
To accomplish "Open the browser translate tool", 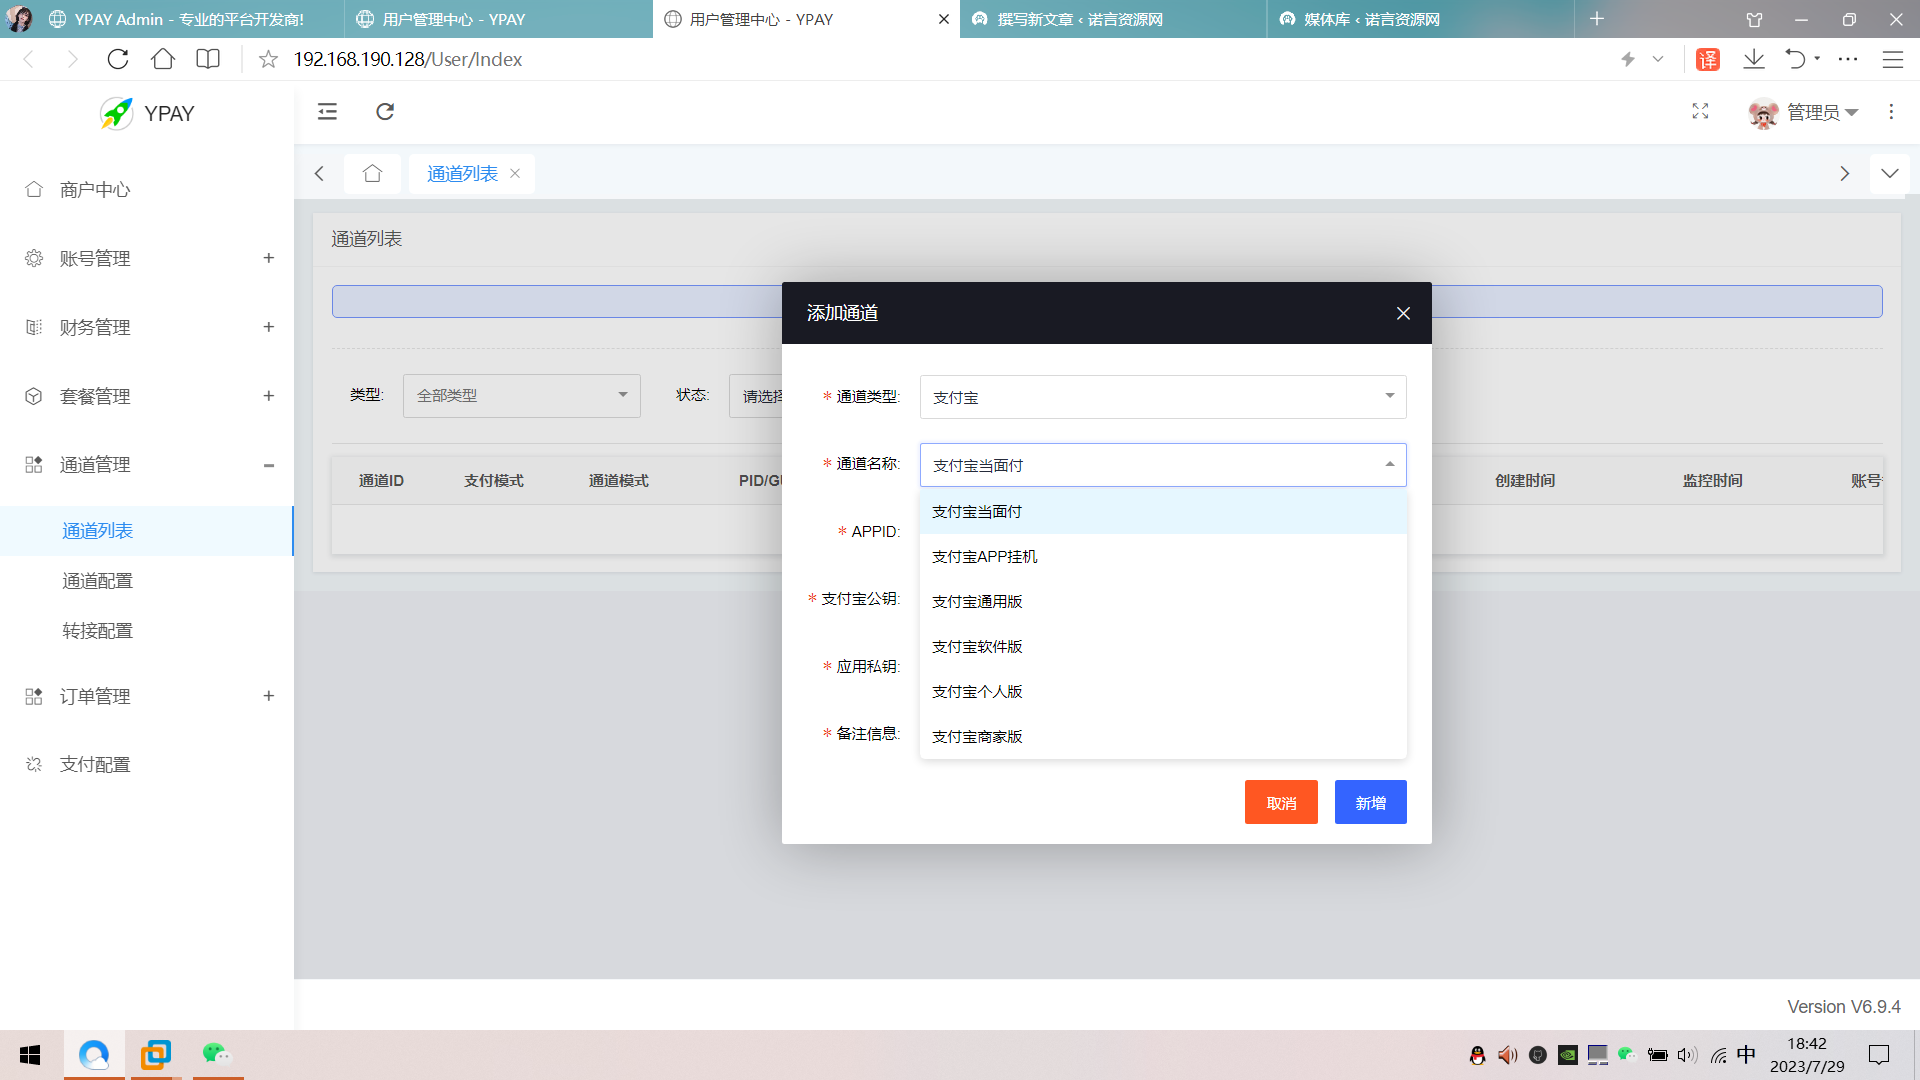I will tap(1707, 59).
